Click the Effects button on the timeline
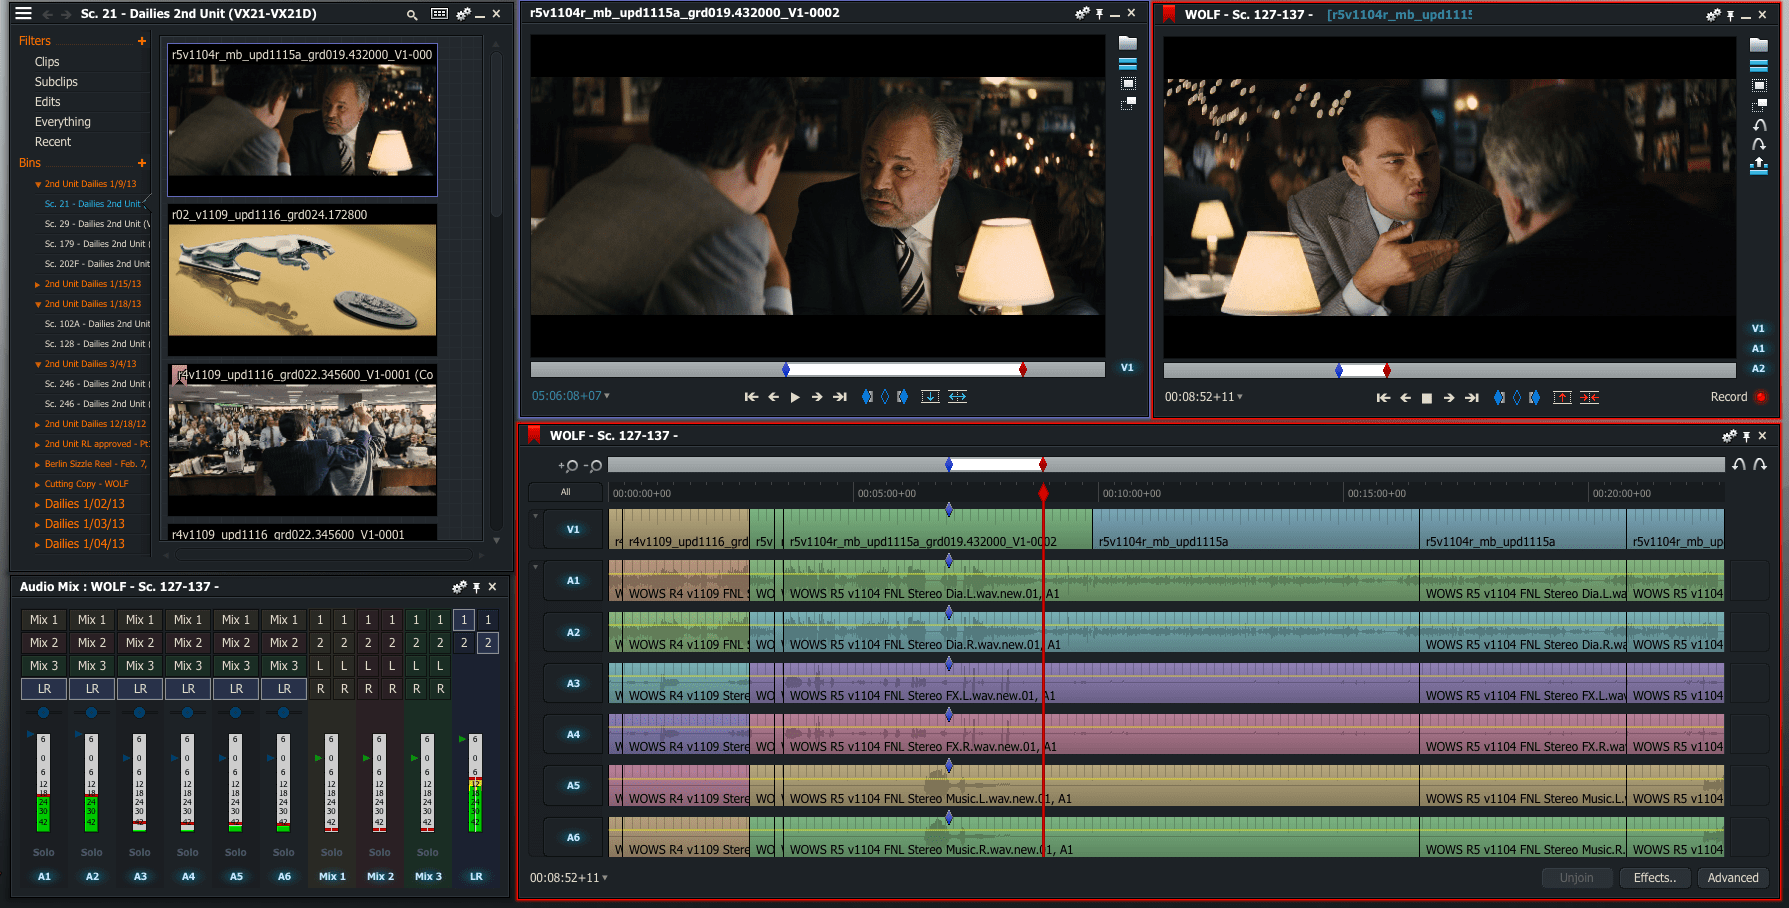This screenshot has height=908, width=1789. pos(1654,877)
